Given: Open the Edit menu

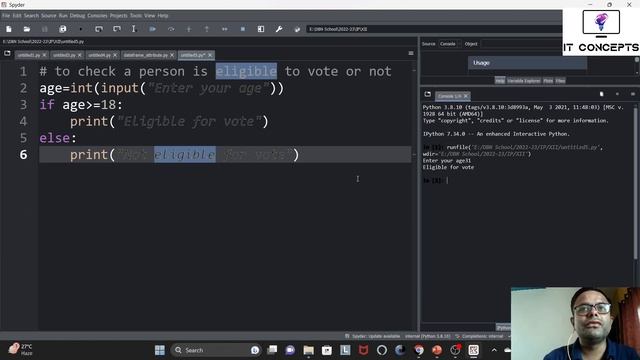Looking at the screenshot, I should click(17, 16).
